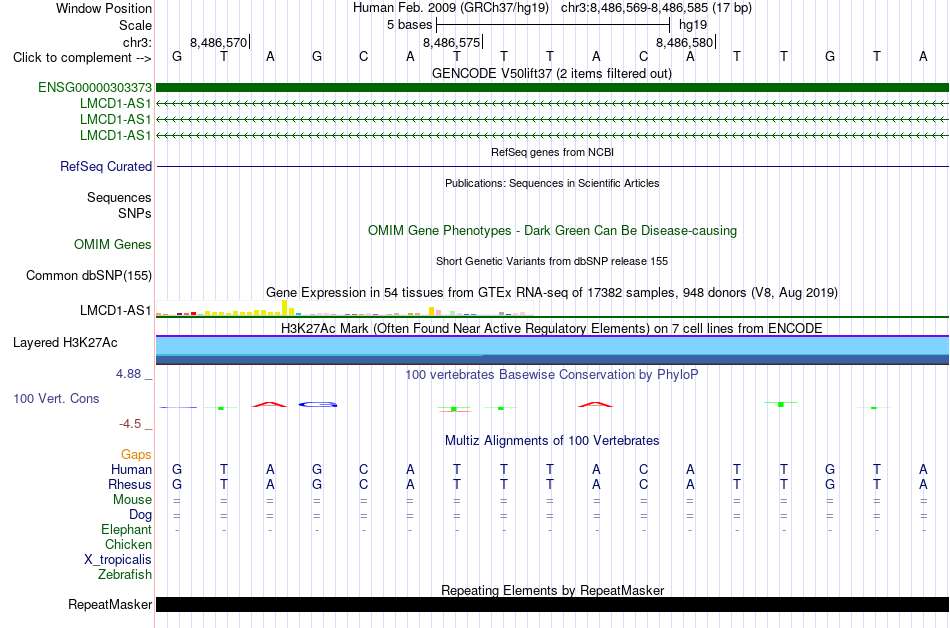Click the OMIM Gene Phenotypes track title

point(552,230)
